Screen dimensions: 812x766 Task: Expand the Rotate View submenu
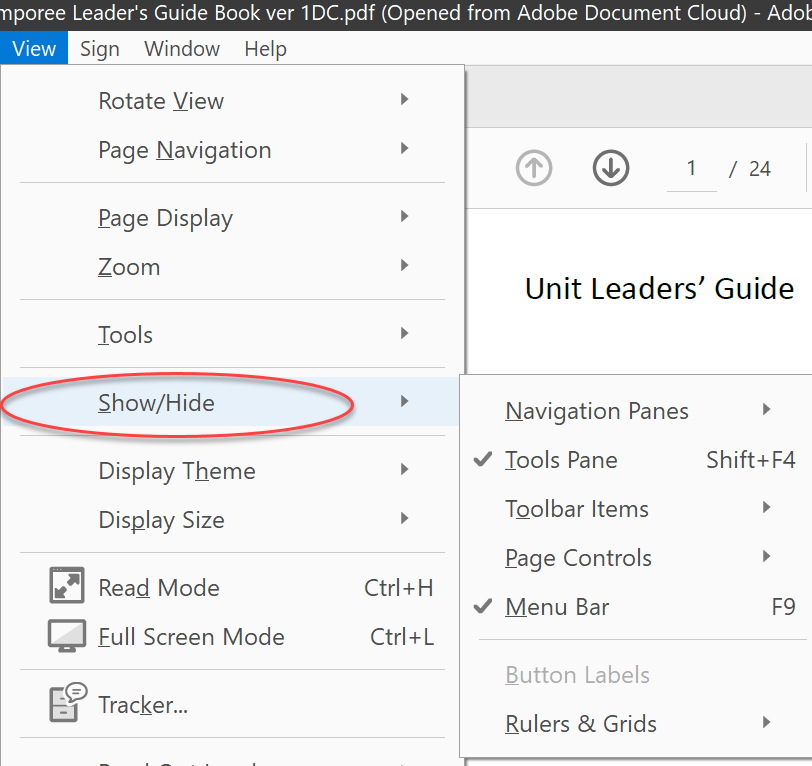click(x=161, y=100)
